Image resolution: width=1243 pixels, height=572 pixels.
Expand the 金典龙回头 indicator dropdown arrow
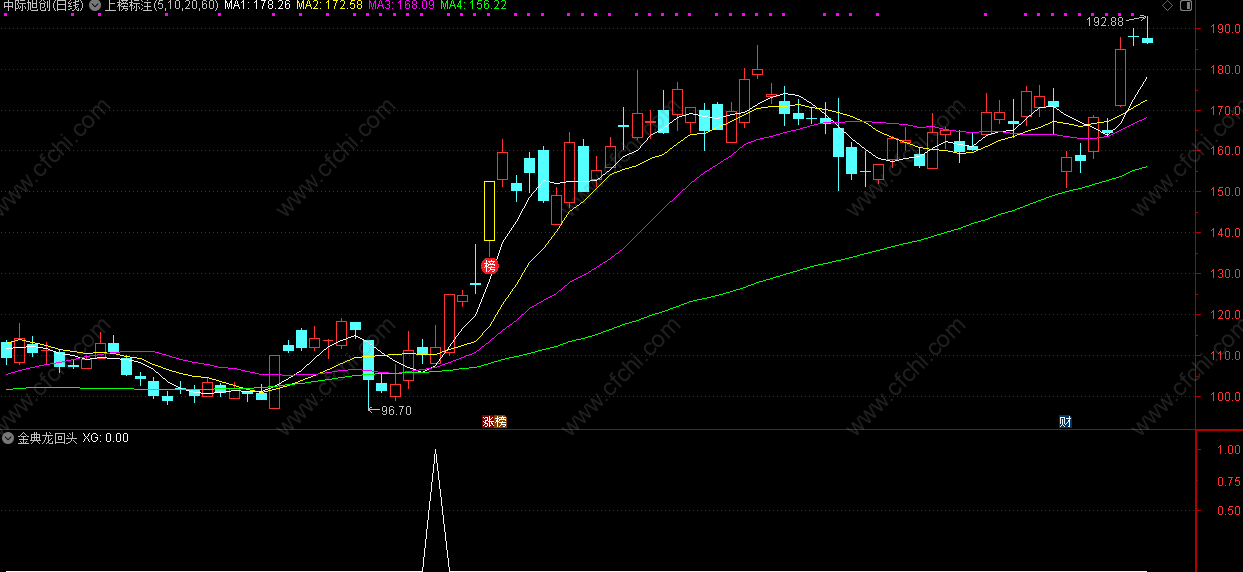tap(9, 438)
